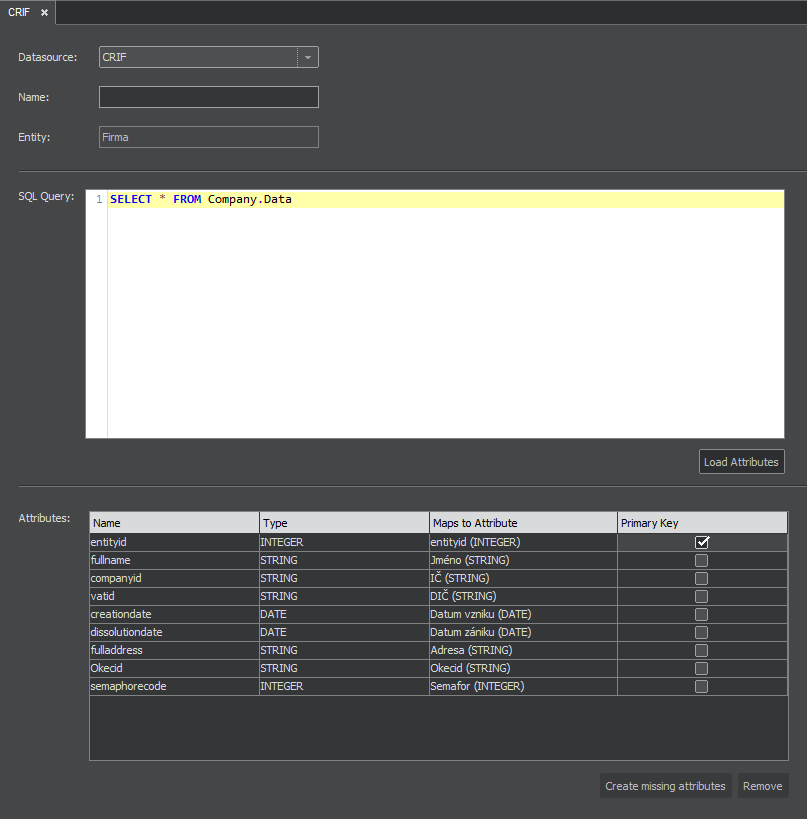Enable Primary Key for fullname
This screenshot has height=819, width=807.
click(x=701, y=560)
